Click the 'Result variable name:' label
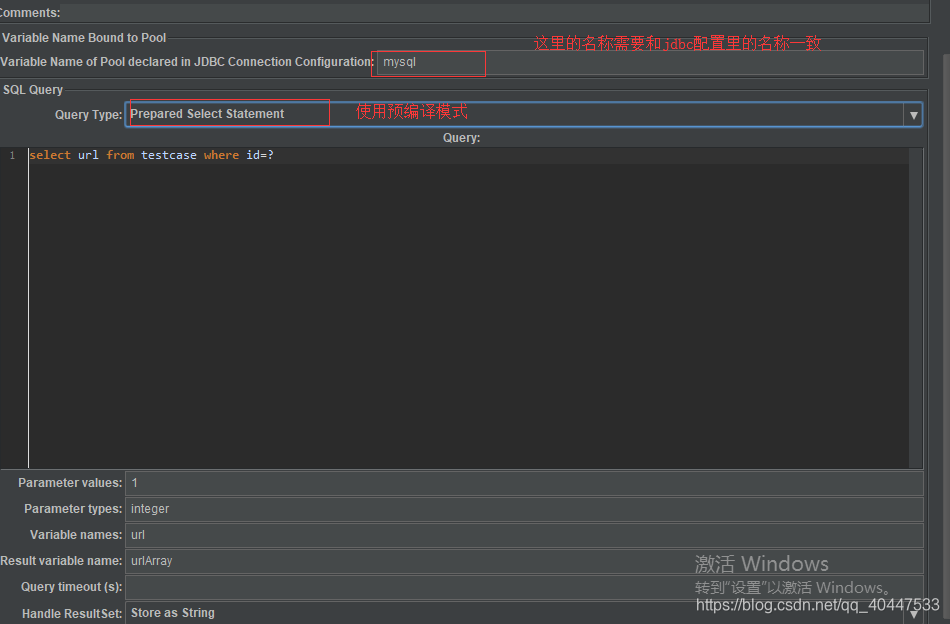The width and height of the screenshot is (950, 624). pyautogui.click(x=61, y=561)
